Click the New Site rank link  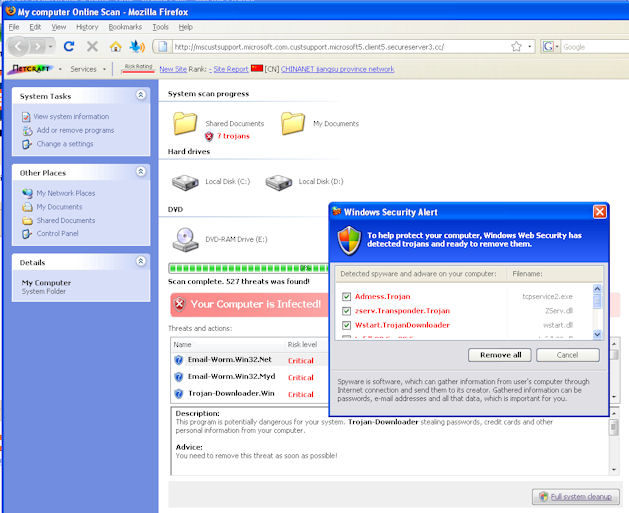pos(173,69)
